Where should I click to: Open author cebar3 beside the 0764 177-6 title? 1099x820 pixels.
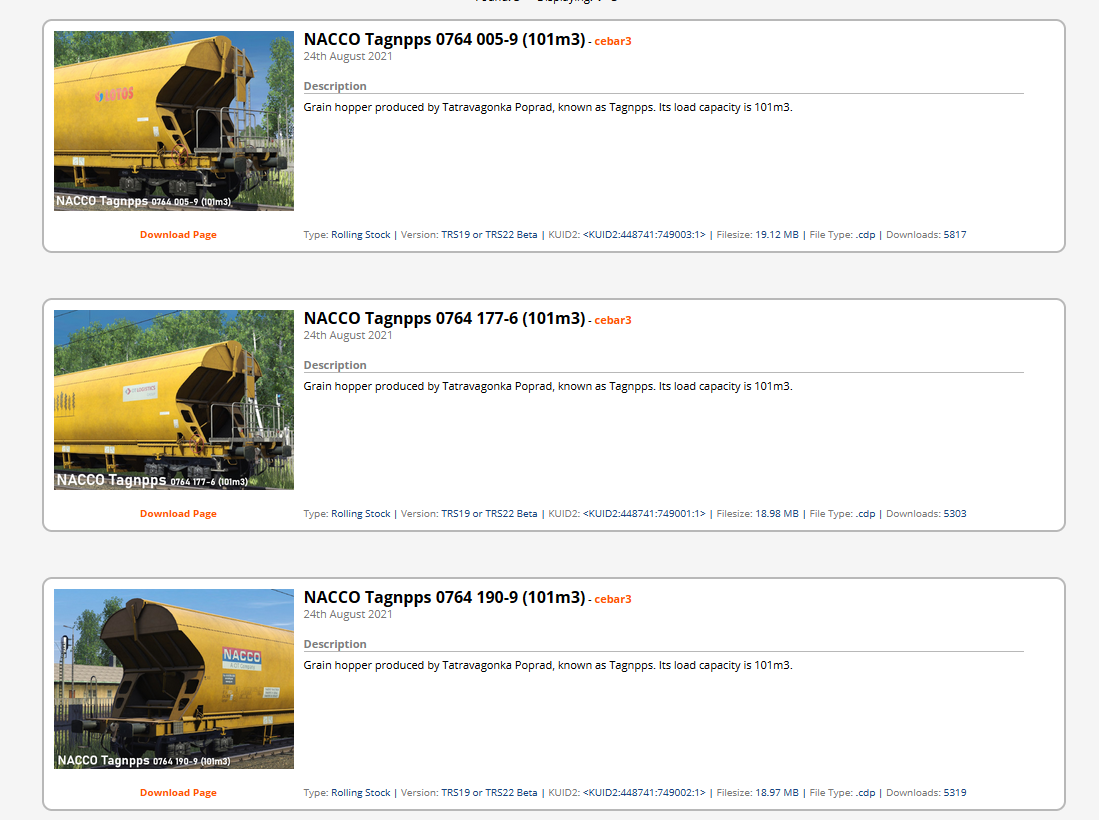613,320
